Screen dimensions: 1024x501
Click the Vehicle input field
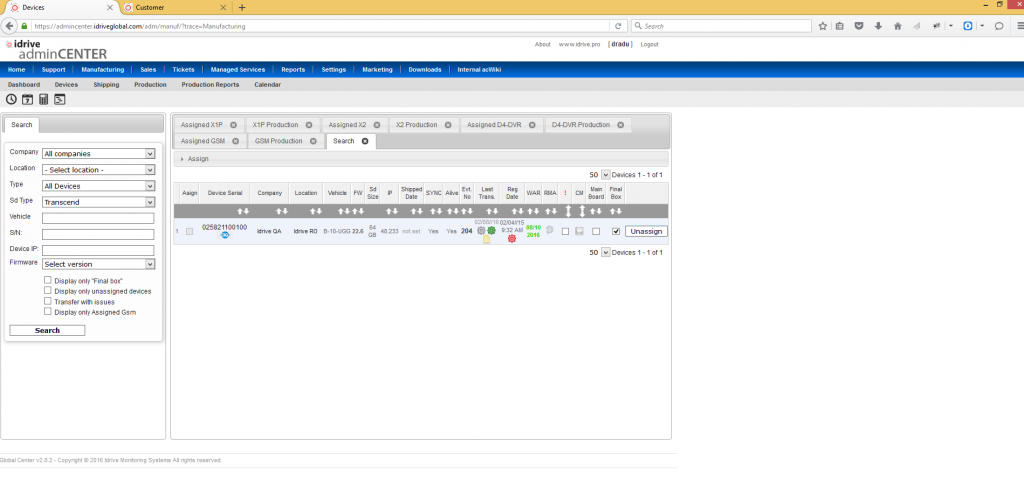point(98,217)
